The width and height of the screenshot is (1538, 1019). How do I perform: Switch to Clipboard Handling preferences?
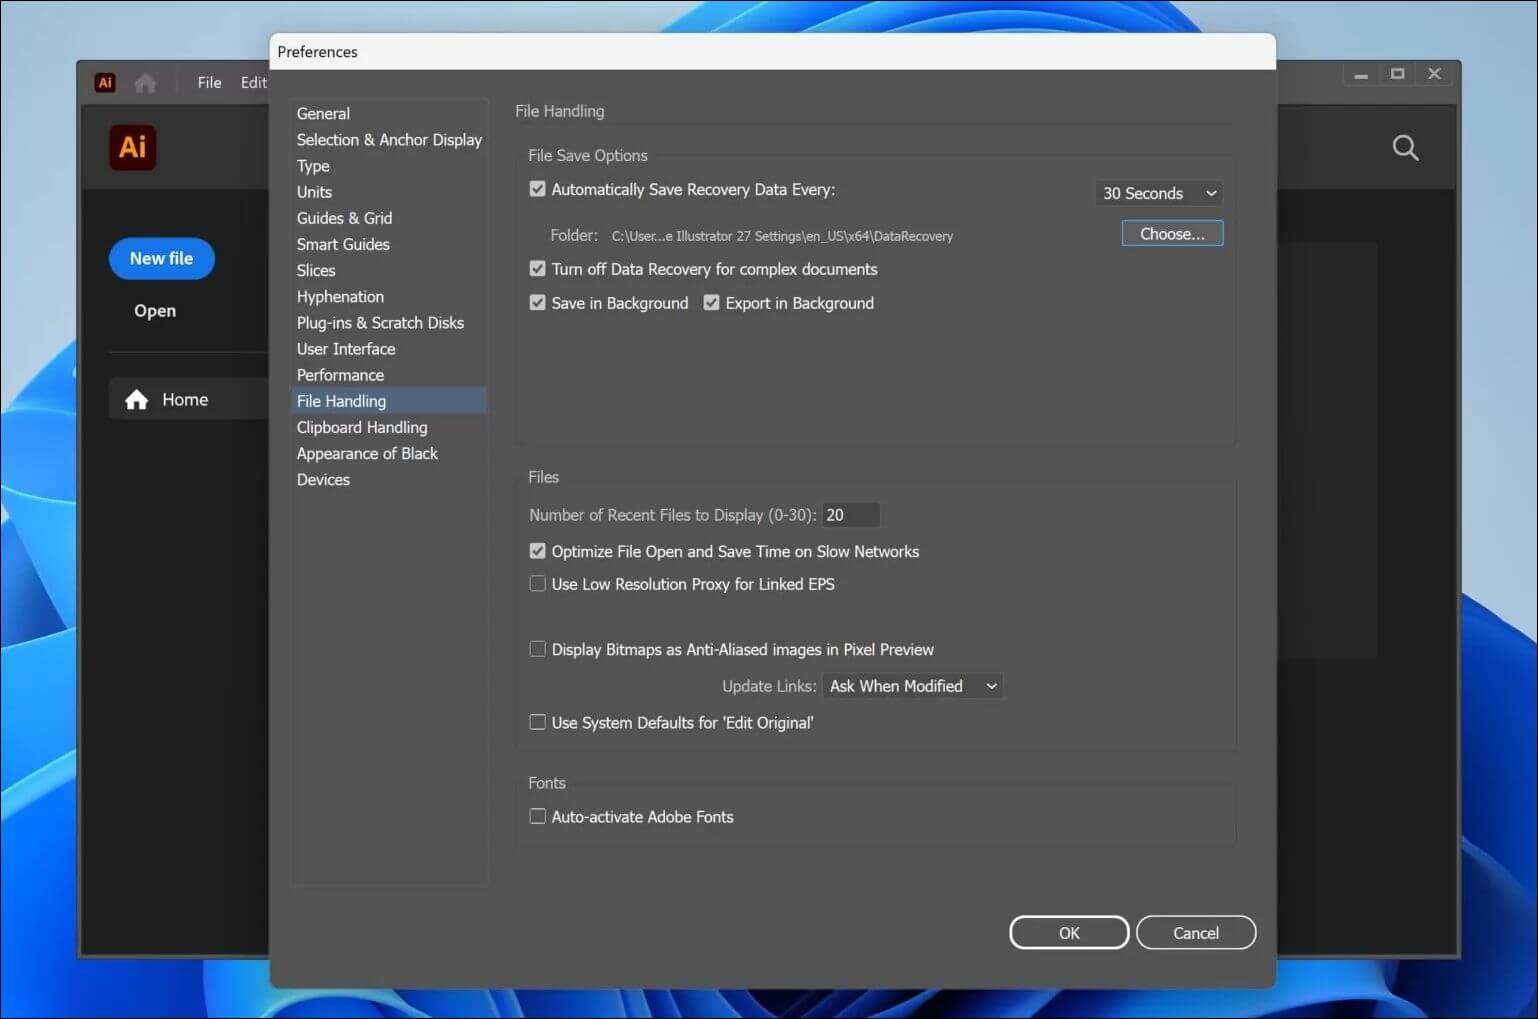pyautogui.click(x=362, y=427)
